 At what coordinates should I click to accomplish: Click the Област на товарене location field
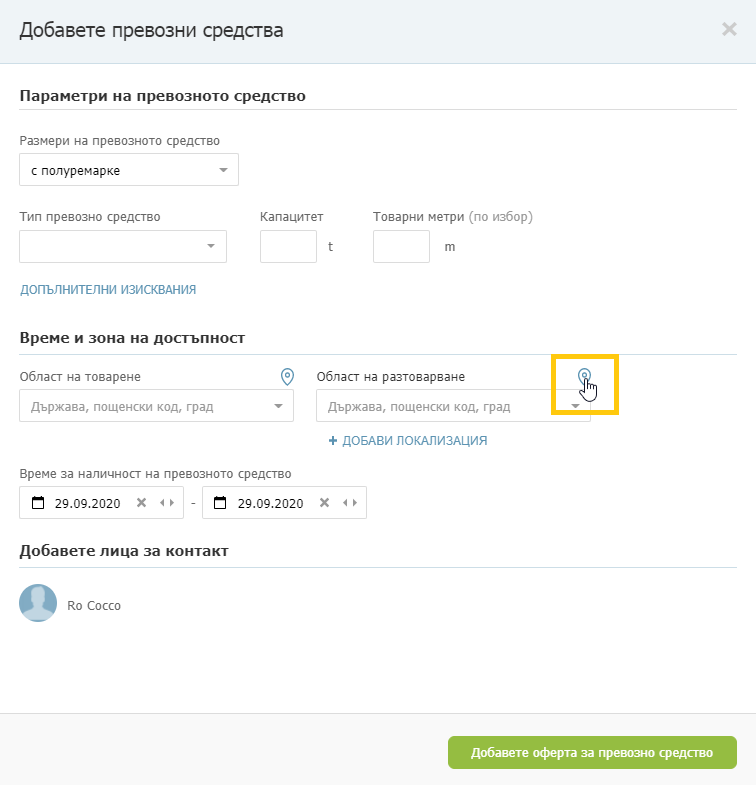click(x=156, y=406)
